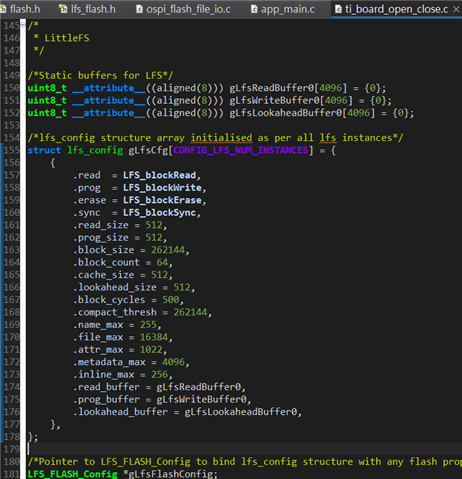Click the LFS_blockRead function name
This screenshot has width=462, height=479.
coord(159,175)
